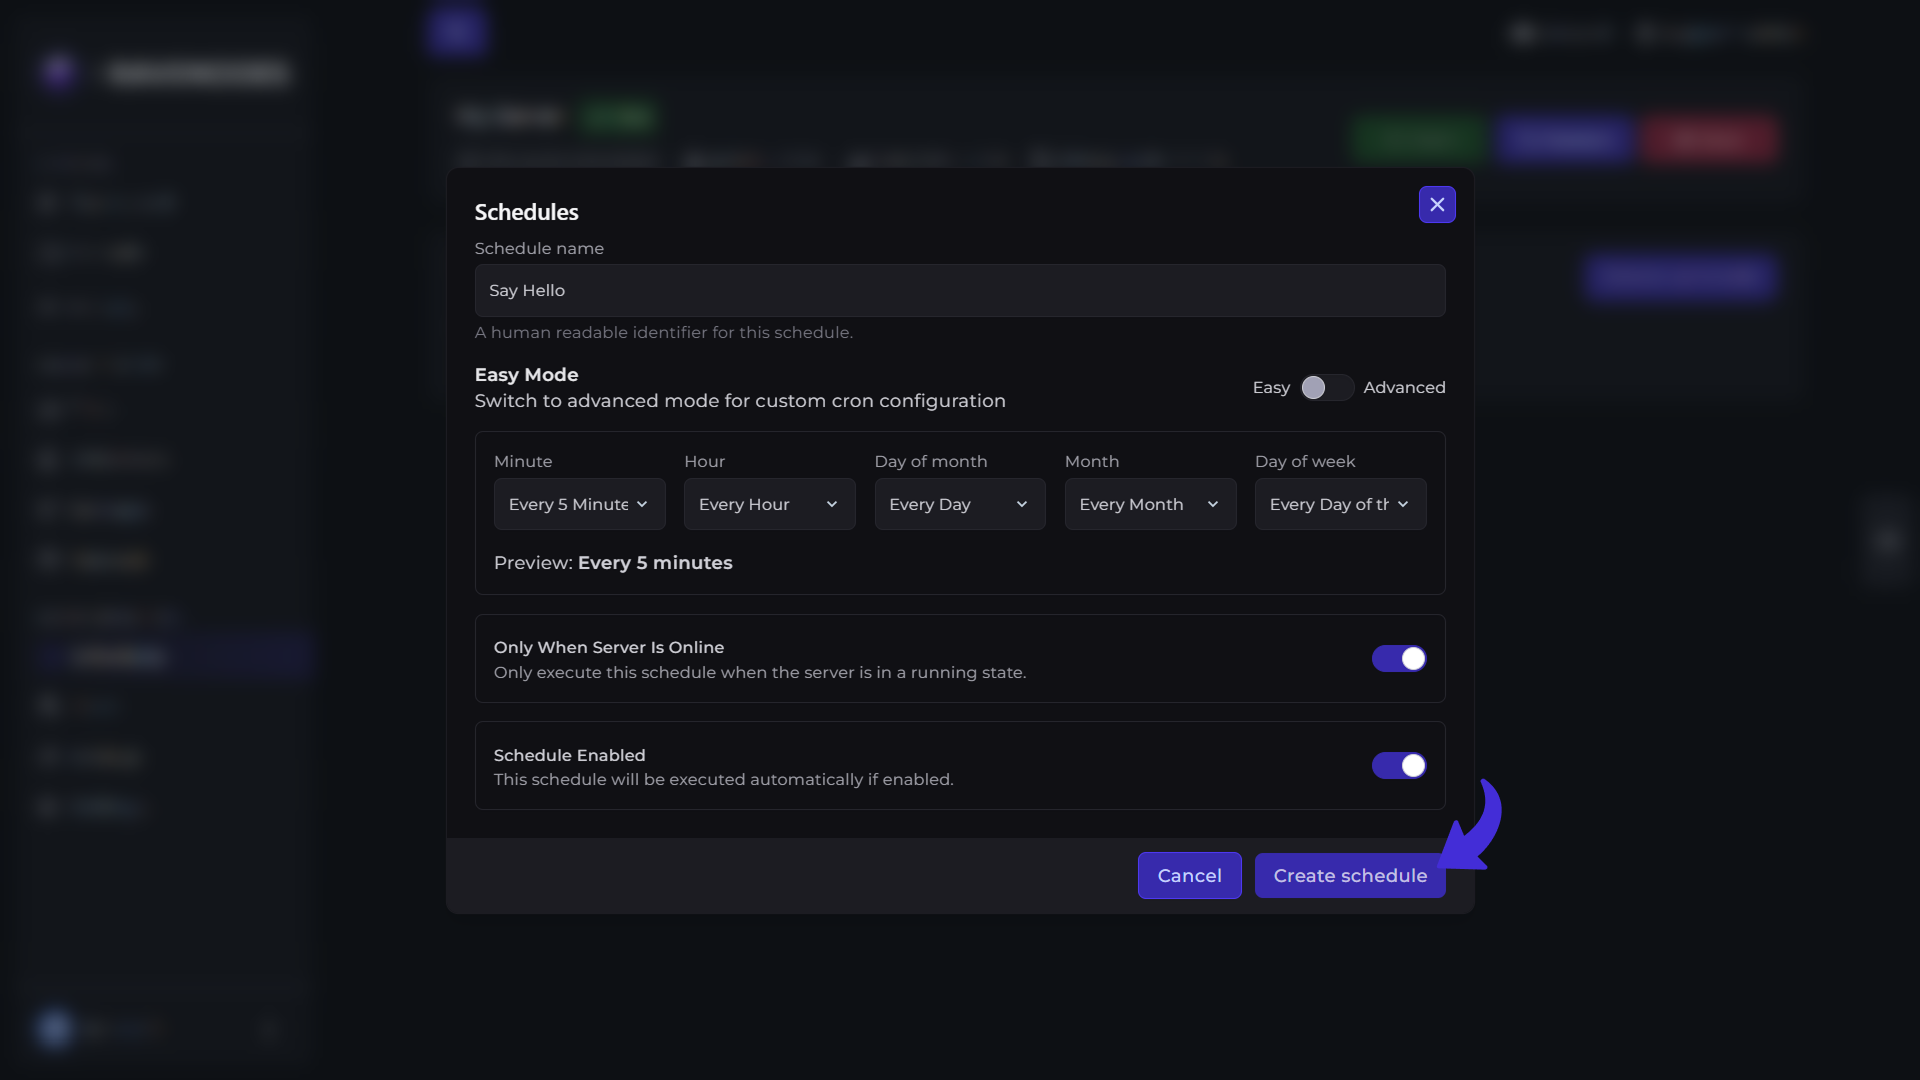The height and width of the screenshot is (1080, 1920).
Task: Open the Minute dropdown
Action: (579, 504)
